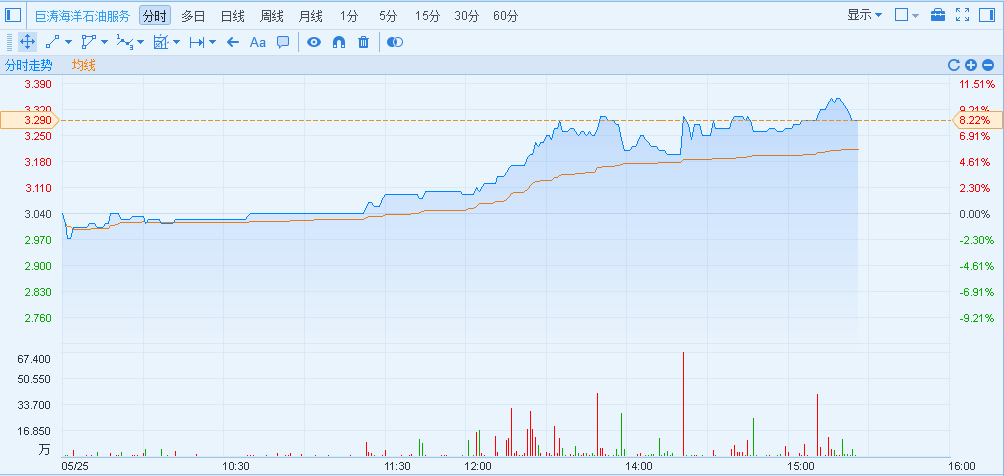The image size is (1004, 476).
Task: Click the 2.760 price axis label
Action: (x=38, y=318)
